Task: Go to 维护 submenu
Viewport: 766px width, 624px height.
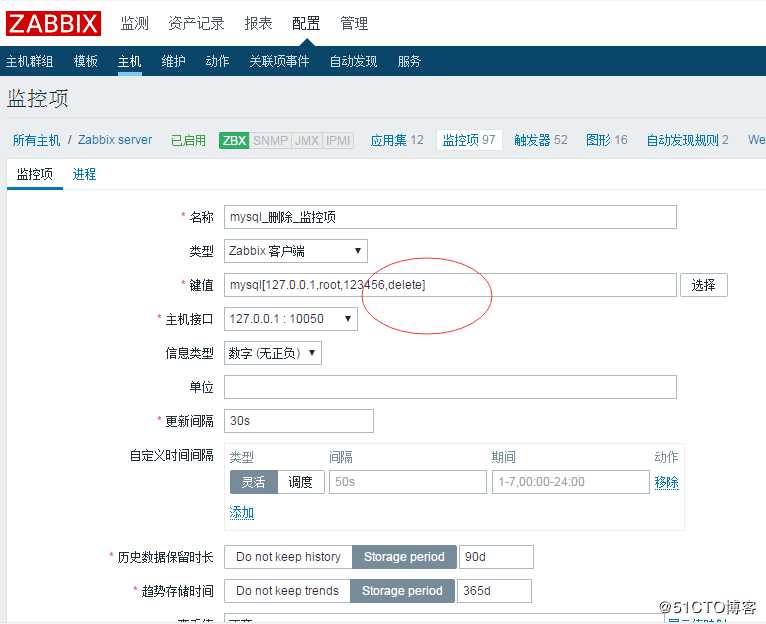Action: [173, 61]
